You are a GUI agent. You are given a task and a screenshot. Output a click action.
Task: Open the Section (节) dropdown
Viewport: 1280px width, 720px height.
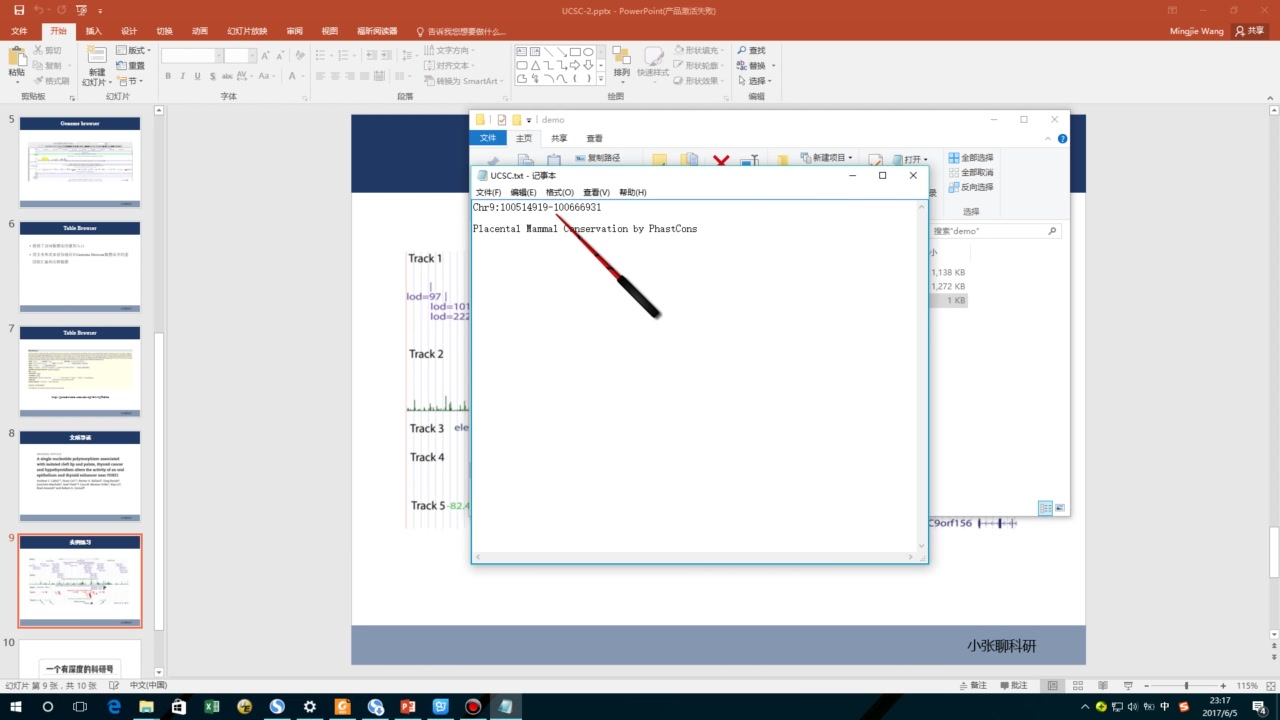click(130, 81)
